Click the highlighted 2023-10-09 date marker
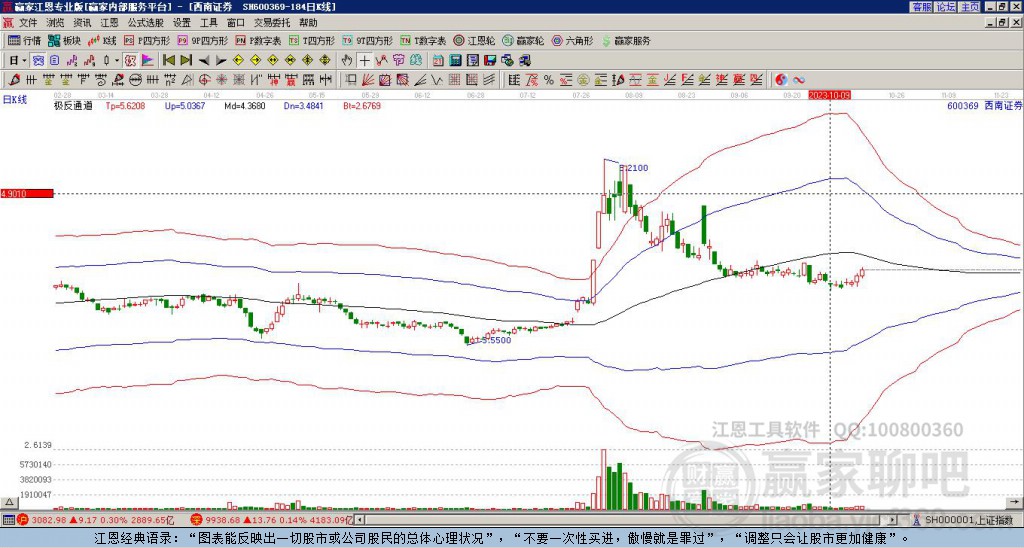1024x548 pixels. [x=829, y=95]
